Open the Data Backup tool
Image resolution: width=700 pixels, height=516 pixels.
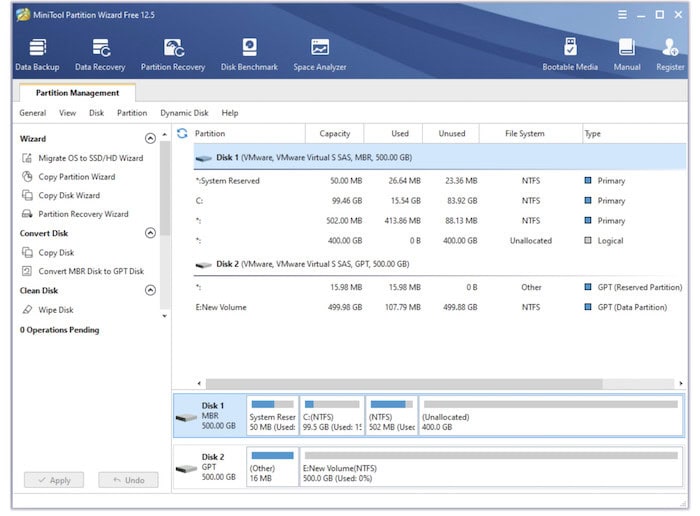[x=38, y=54]
